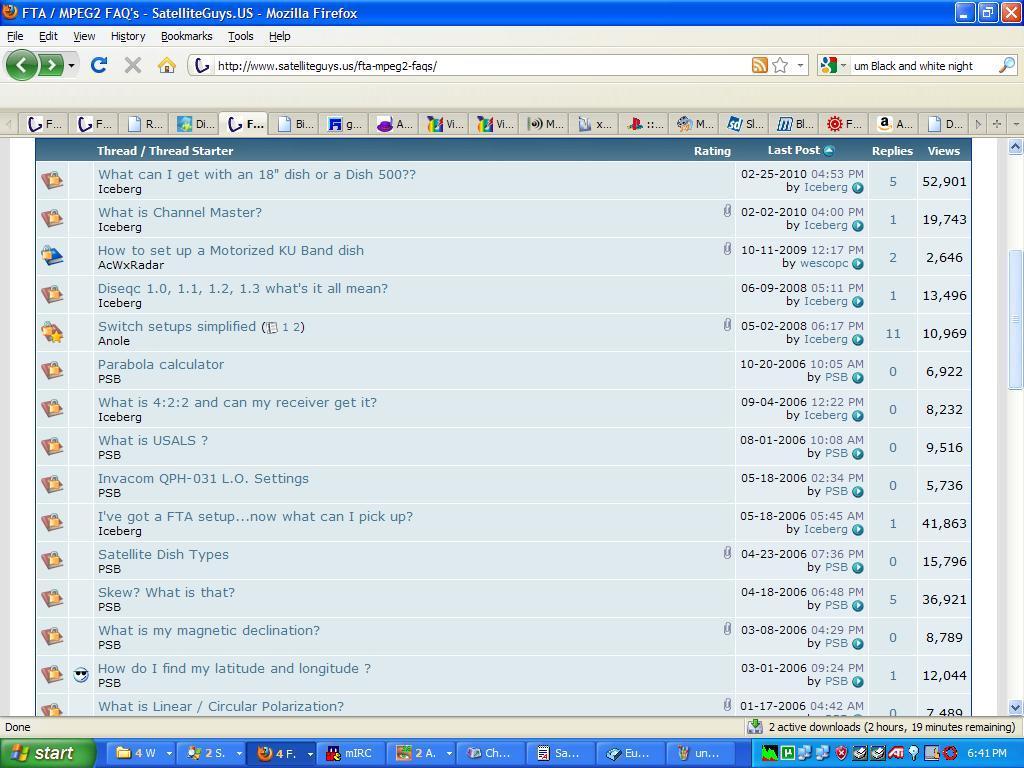The height and width of the screenshot is (768, 1024).
Task: Switch to mIRC in the taskbar
Action: [351, 753]
